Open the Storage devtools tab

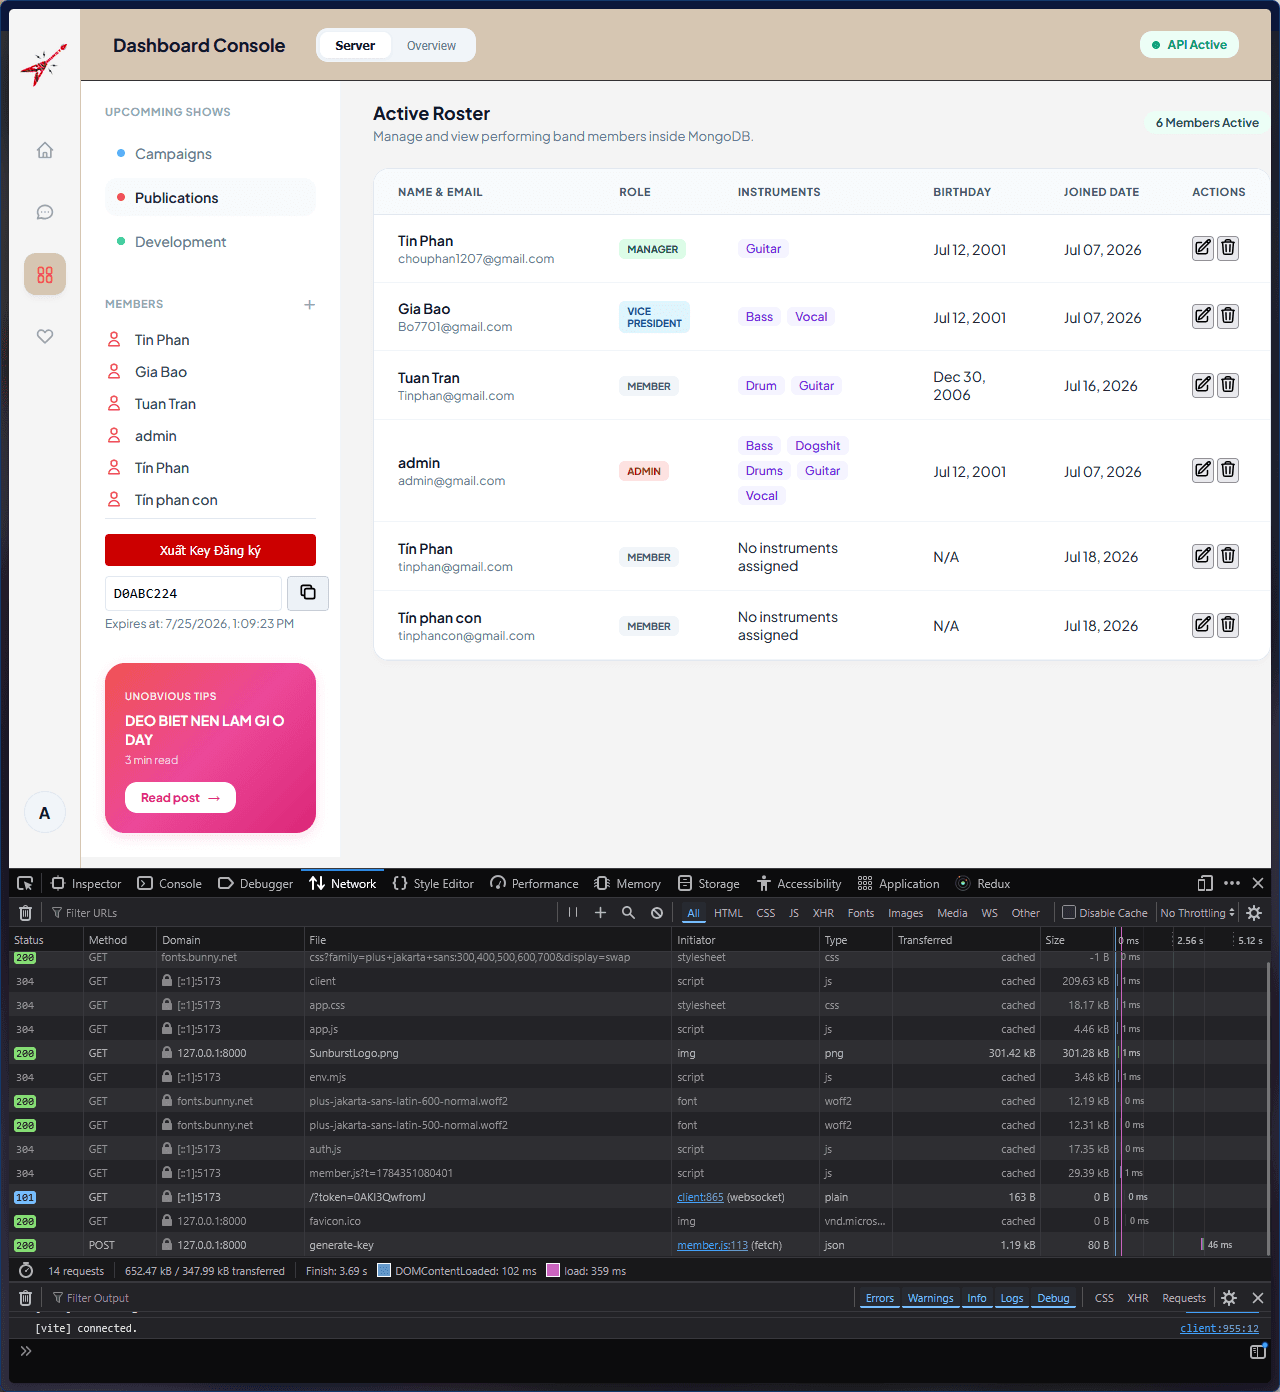(708, 883)
